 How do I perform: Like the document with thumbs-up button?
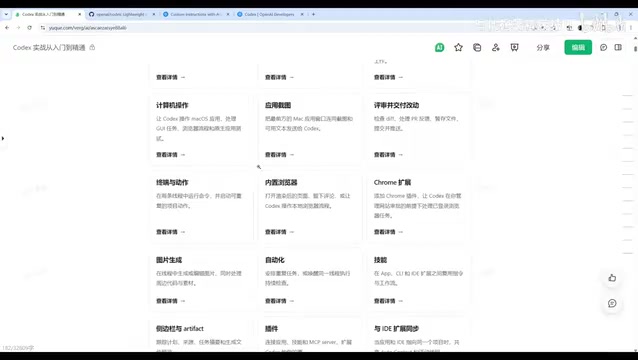point(612,278)
